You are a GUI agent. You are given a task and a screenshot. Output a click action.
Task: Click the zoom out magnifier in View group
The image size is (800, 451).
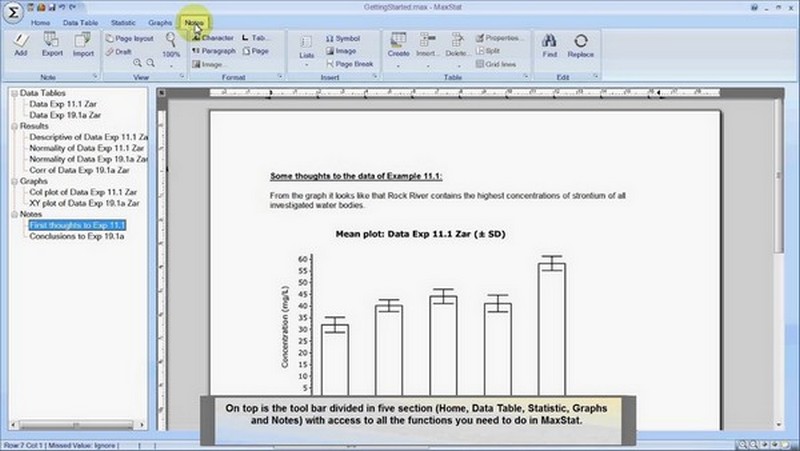point(151,63)
